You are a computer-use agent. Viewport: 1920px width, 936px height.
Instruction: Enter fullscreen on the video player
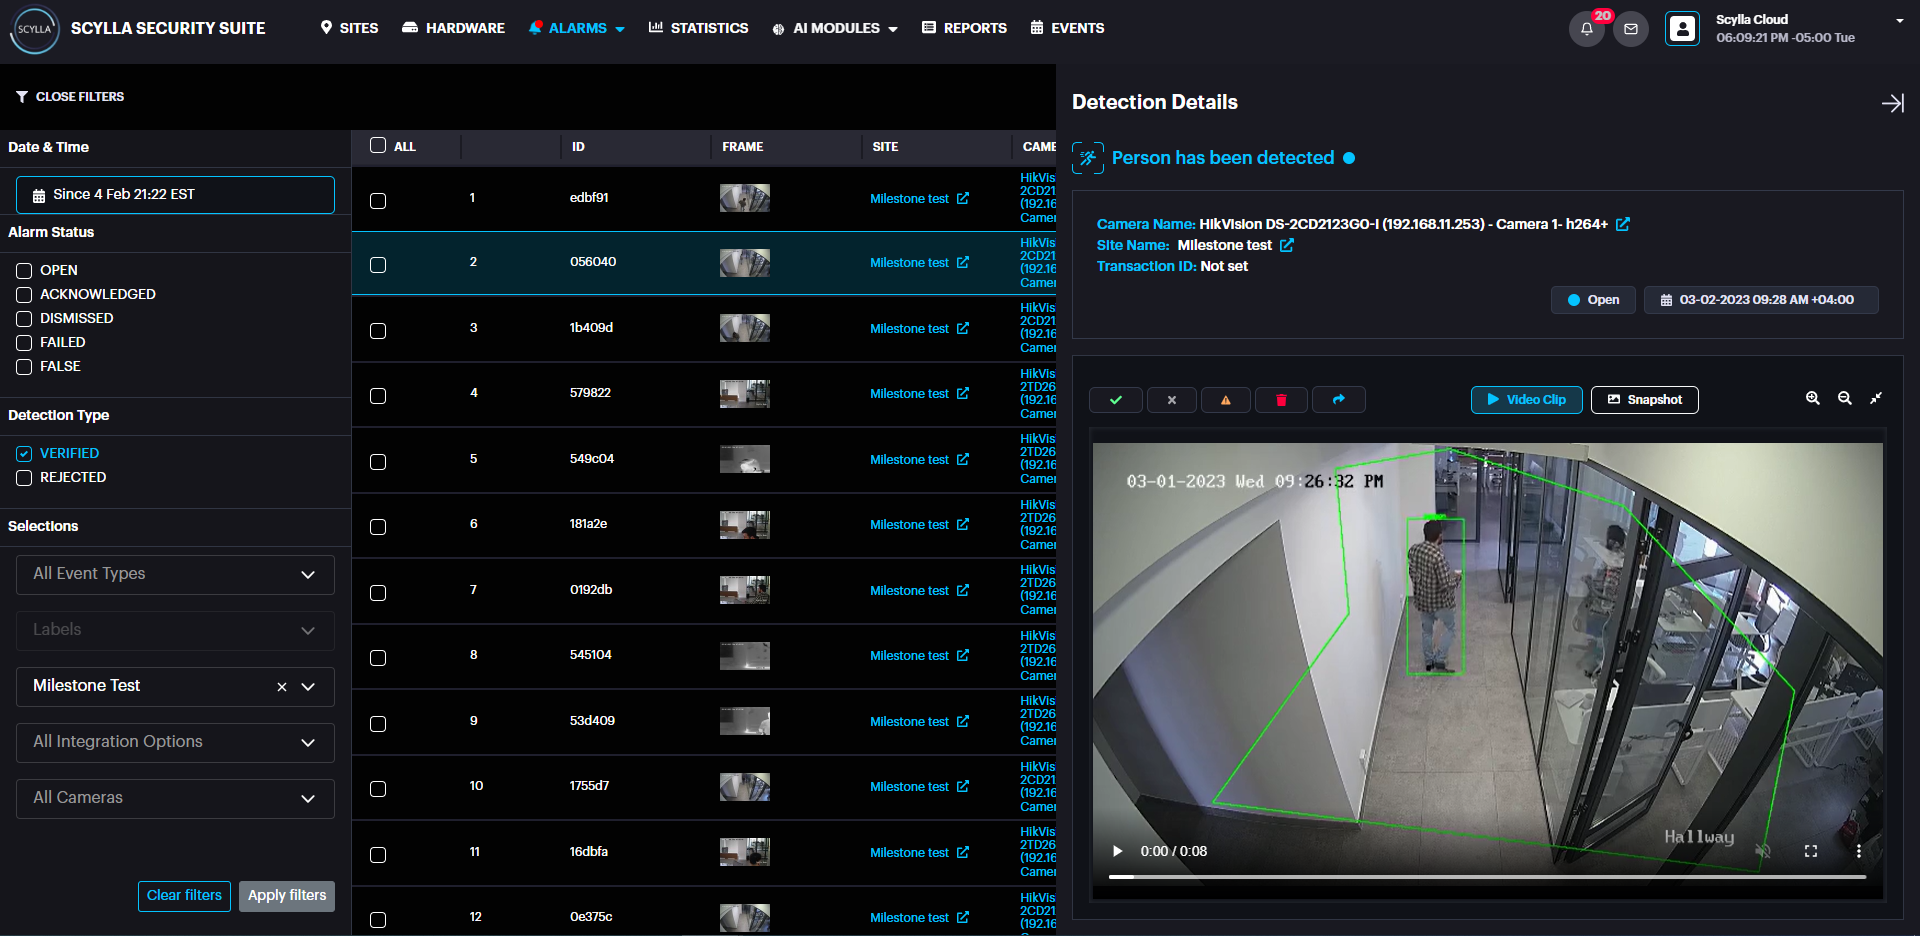pos(1810,851)
